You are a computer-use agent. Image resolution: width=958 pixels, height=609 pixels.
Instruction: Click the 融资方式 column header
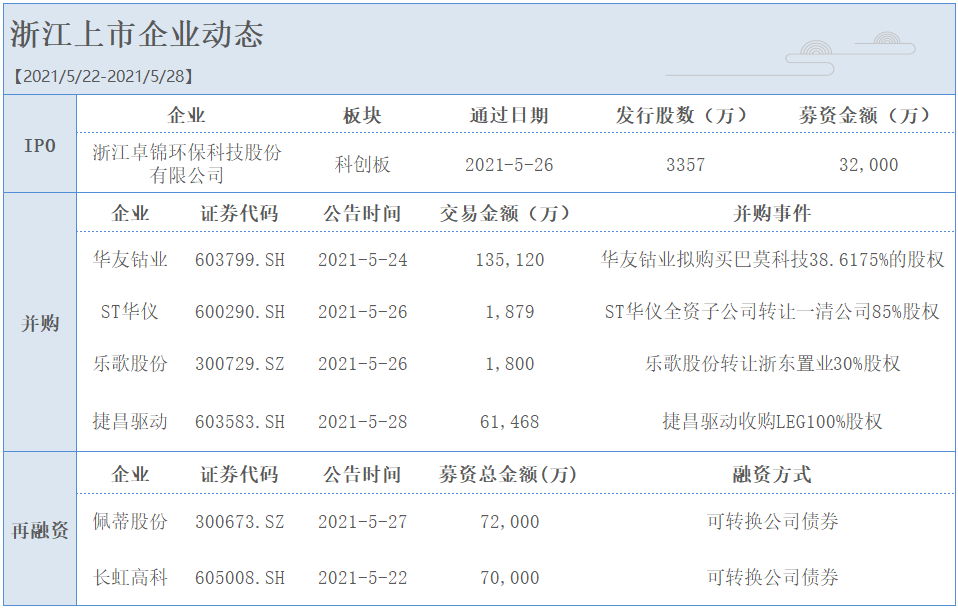772,474
